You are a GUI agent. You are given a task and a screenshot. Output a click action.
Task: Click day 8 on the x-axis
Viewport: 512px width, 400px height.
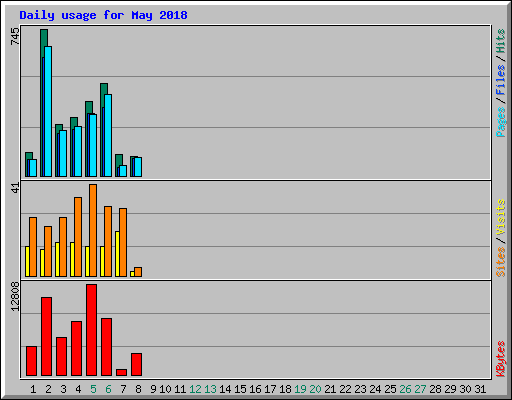click(138, 389)
